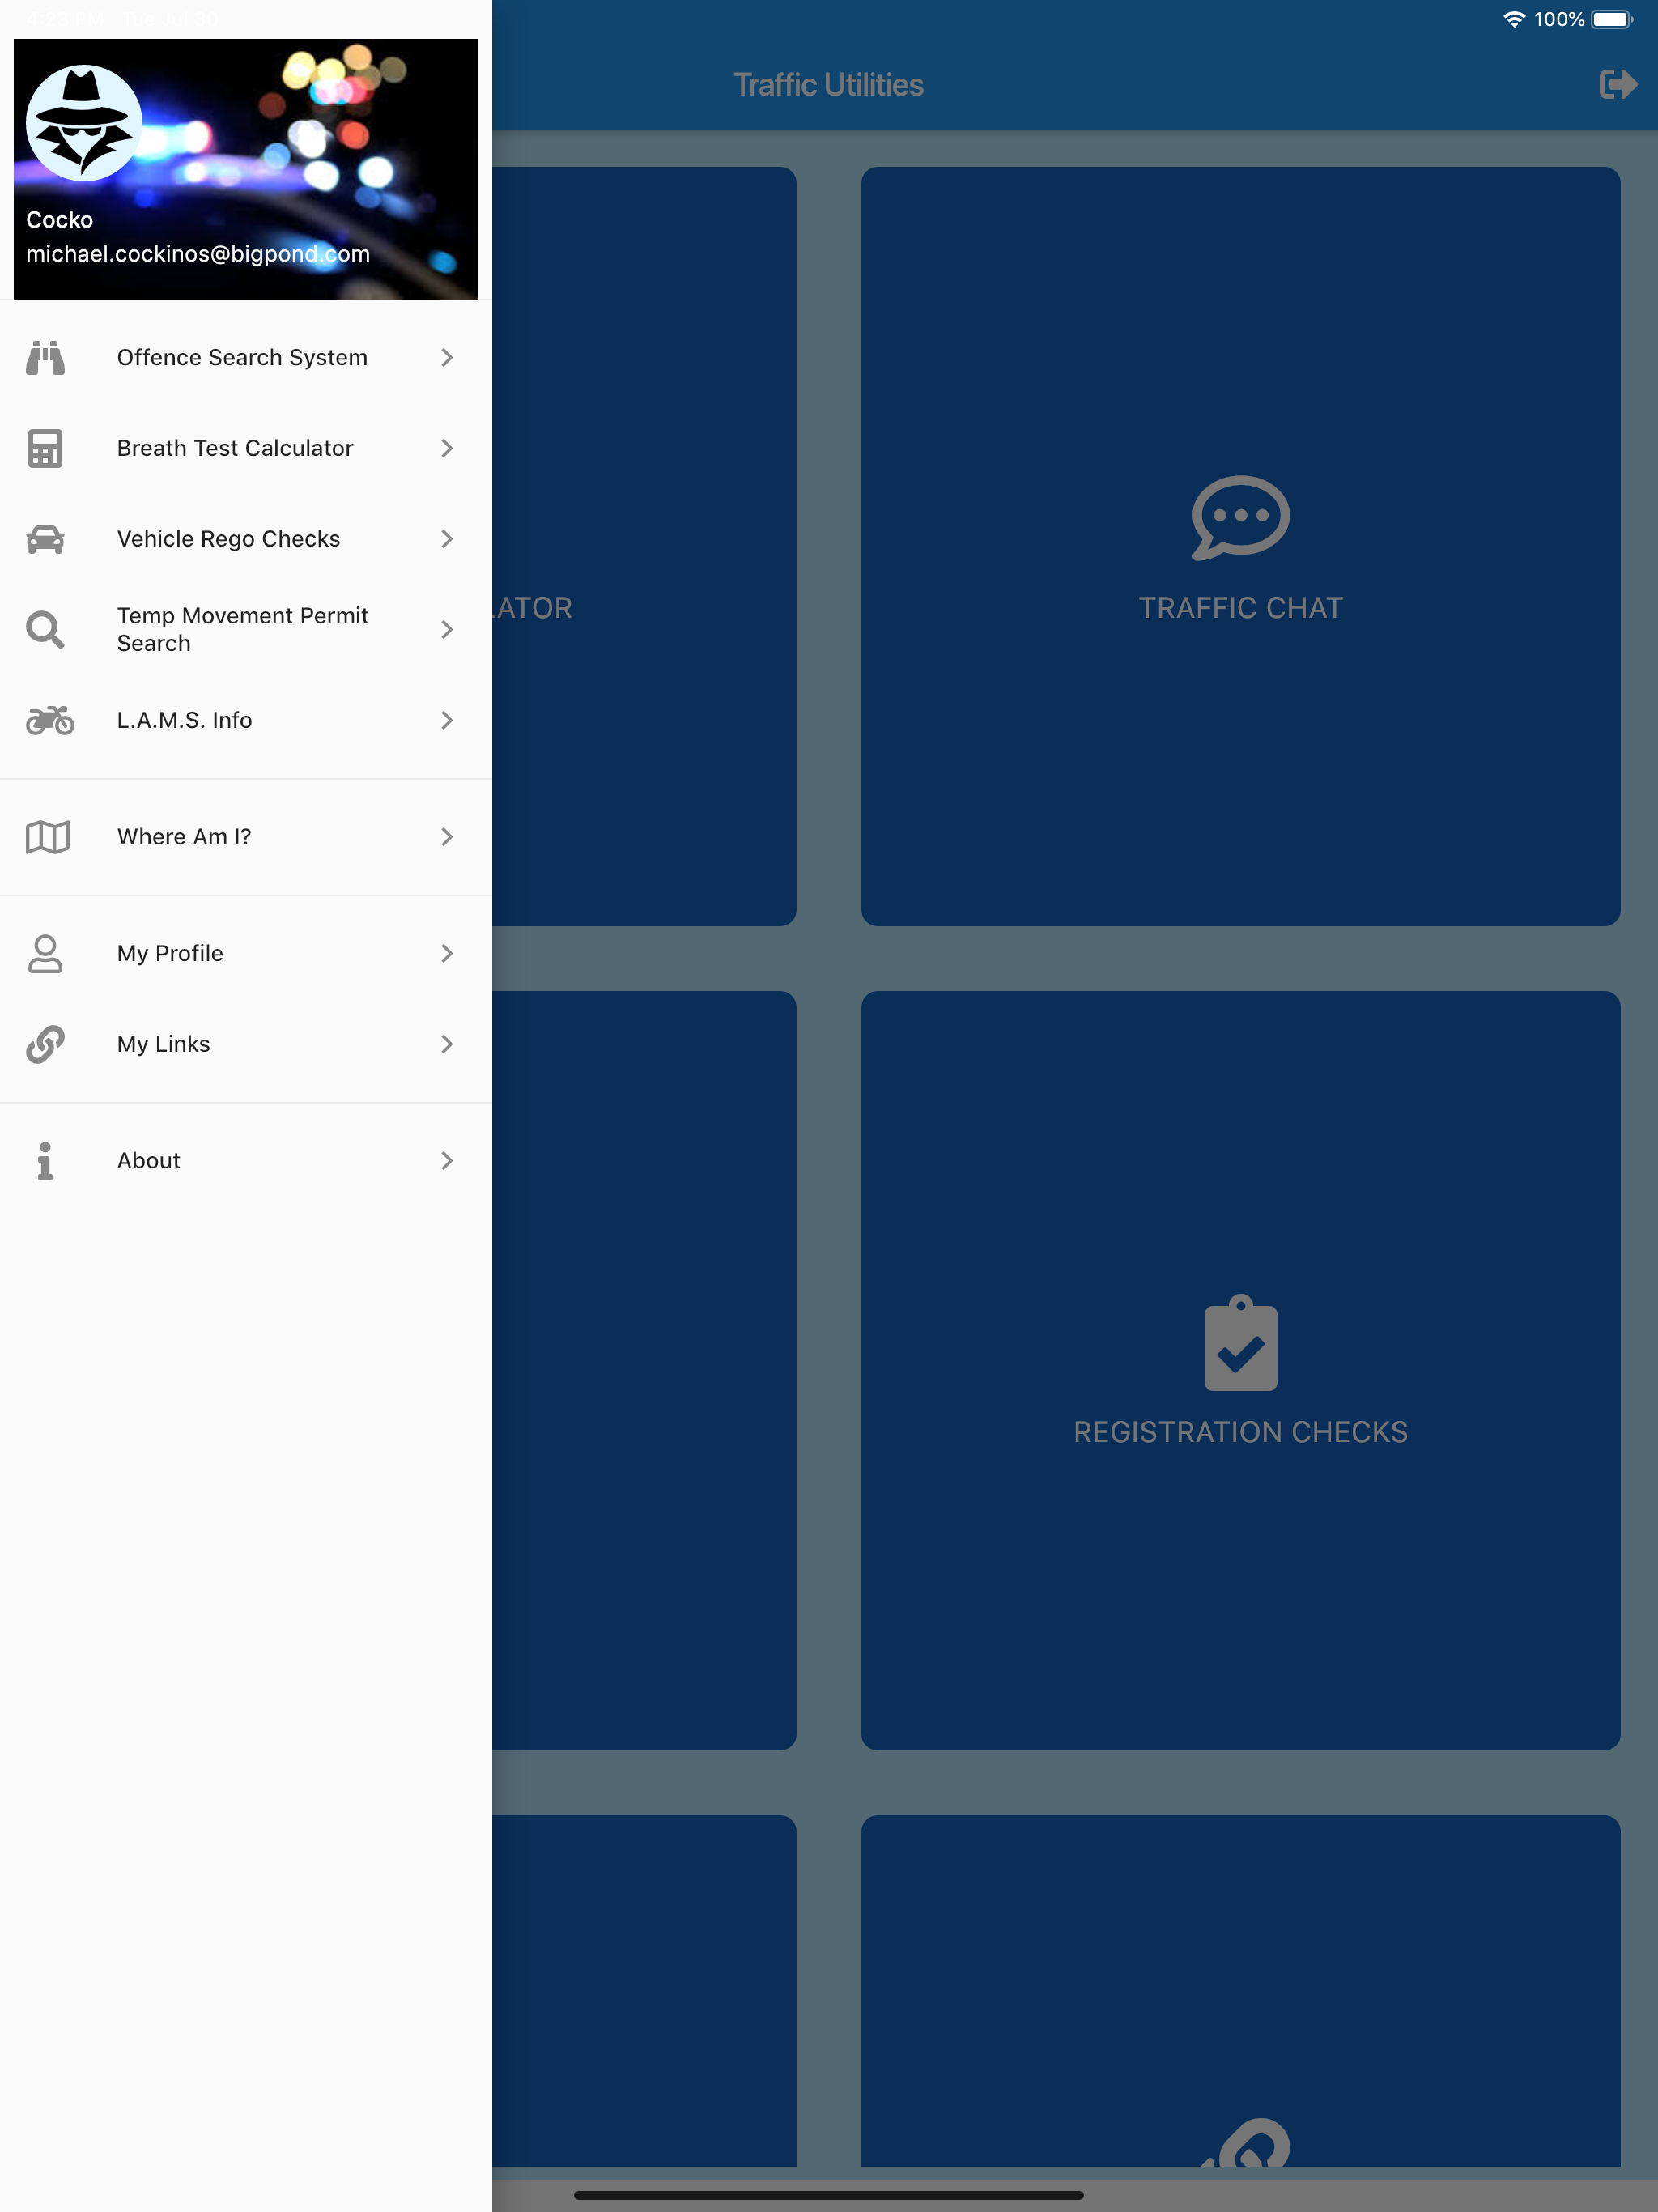
Task: Tap the map icon for Where Am I
Action: [47, 837]
